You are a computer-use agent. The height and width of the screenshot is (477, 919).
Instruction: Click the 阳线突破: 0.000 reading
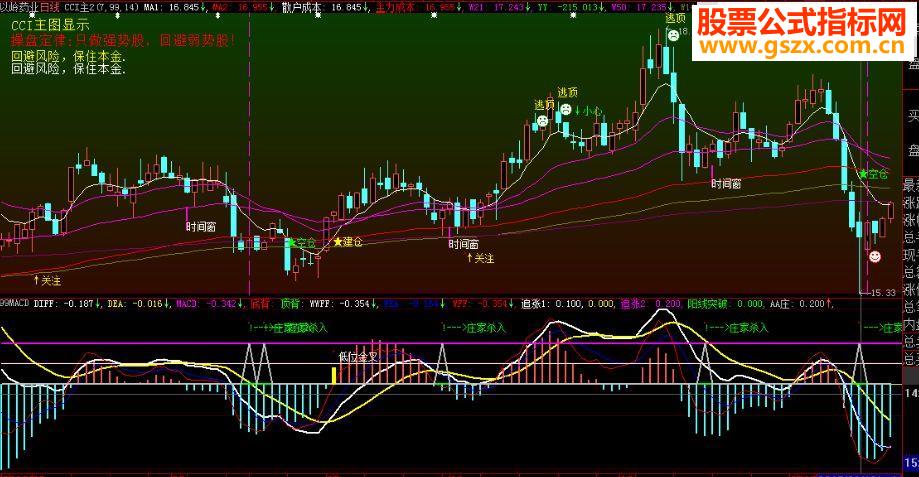click(725, 304)
